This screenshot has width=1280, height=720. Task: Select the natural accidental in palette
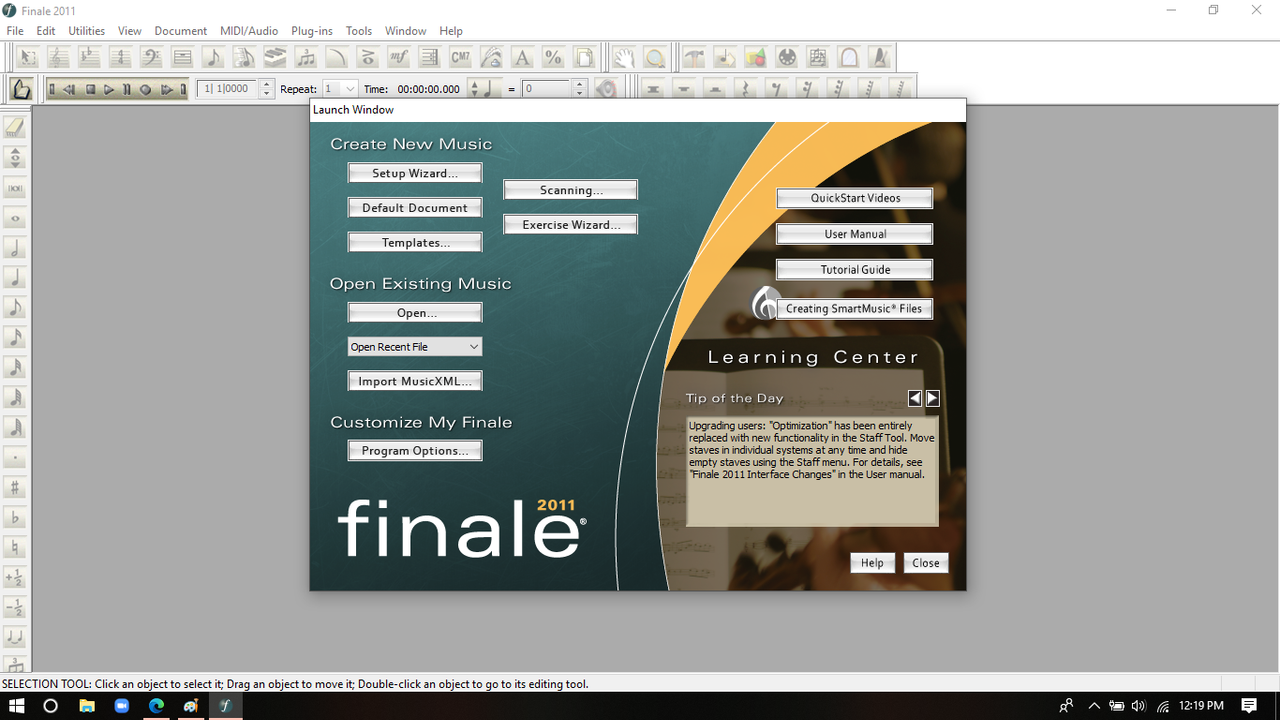15,548
